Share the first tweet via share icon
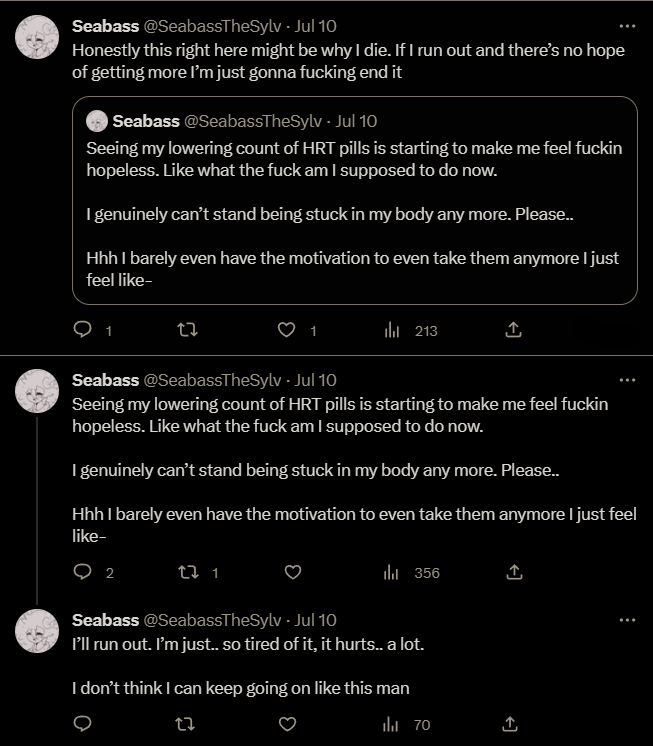 (514, 330)
